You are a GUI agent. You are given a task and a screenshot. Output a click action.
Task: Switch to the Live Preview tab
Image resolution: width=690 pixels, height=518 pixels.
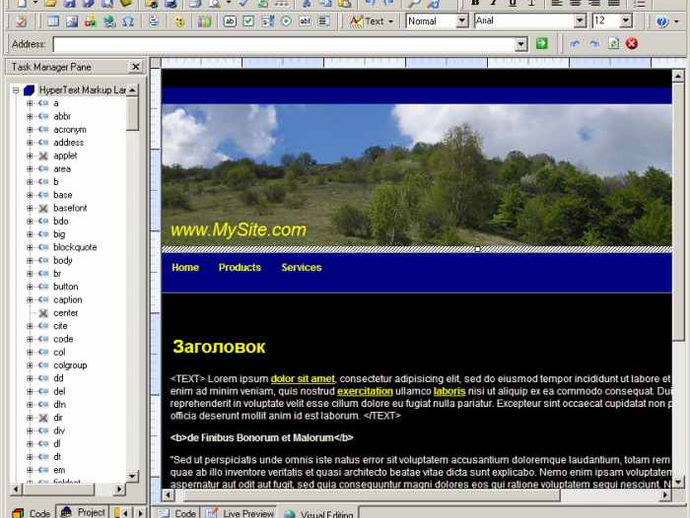pos(240,513)
